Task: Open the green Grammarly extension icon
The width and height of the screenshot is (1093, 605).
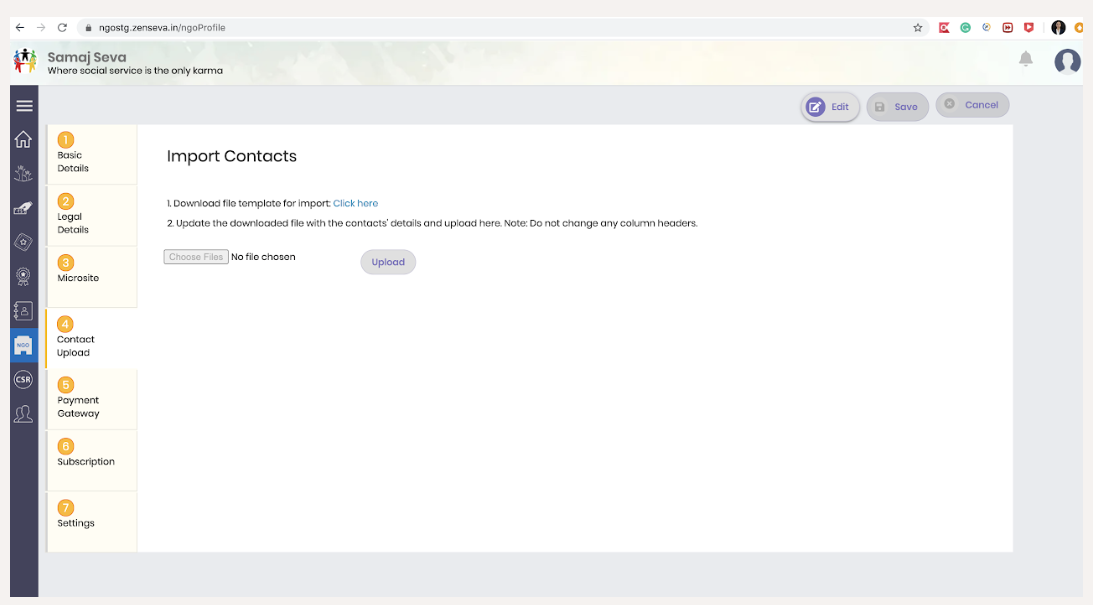Action: [965, 28]
